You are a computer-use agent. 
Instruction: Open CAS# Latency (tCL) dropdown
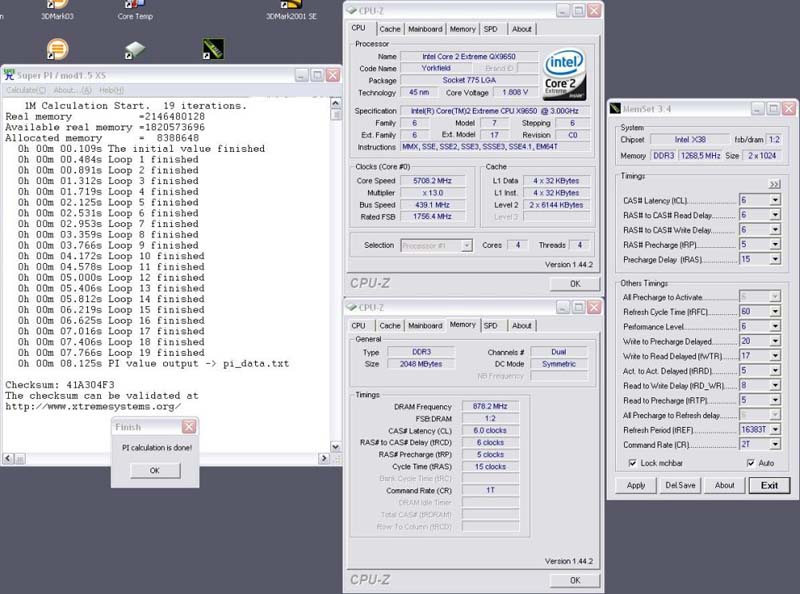[775, 200]
